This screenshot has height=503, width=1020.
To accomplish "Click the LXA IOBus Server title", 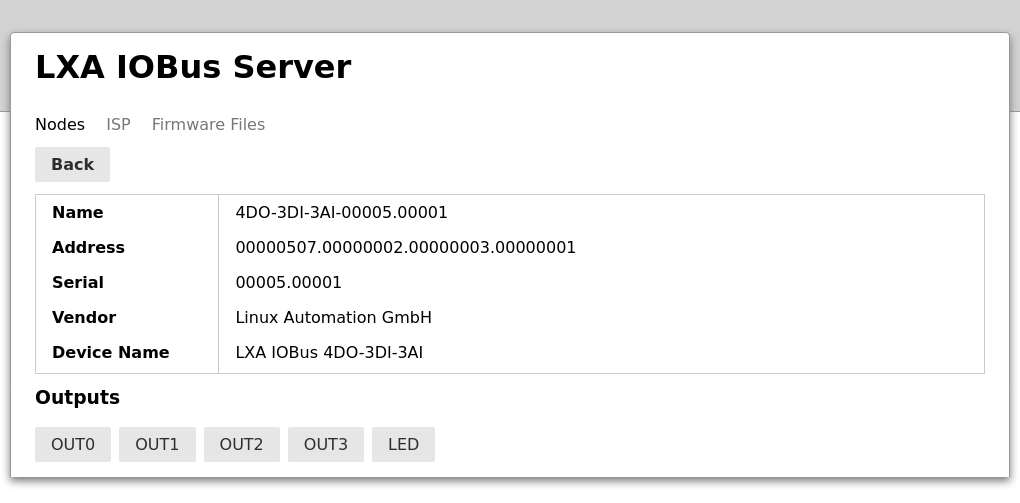I will [193, 67].
